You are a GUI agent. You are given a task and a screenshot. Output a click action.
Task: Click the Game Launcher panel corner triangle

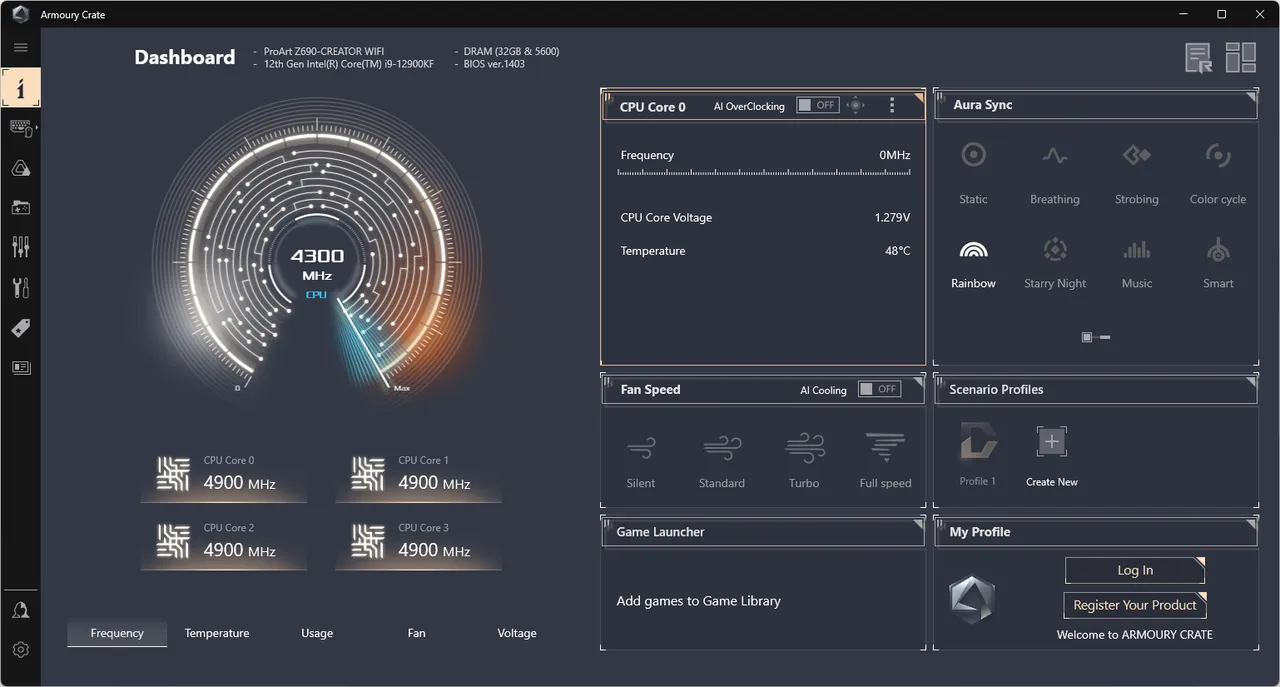(x=919, y=524)
